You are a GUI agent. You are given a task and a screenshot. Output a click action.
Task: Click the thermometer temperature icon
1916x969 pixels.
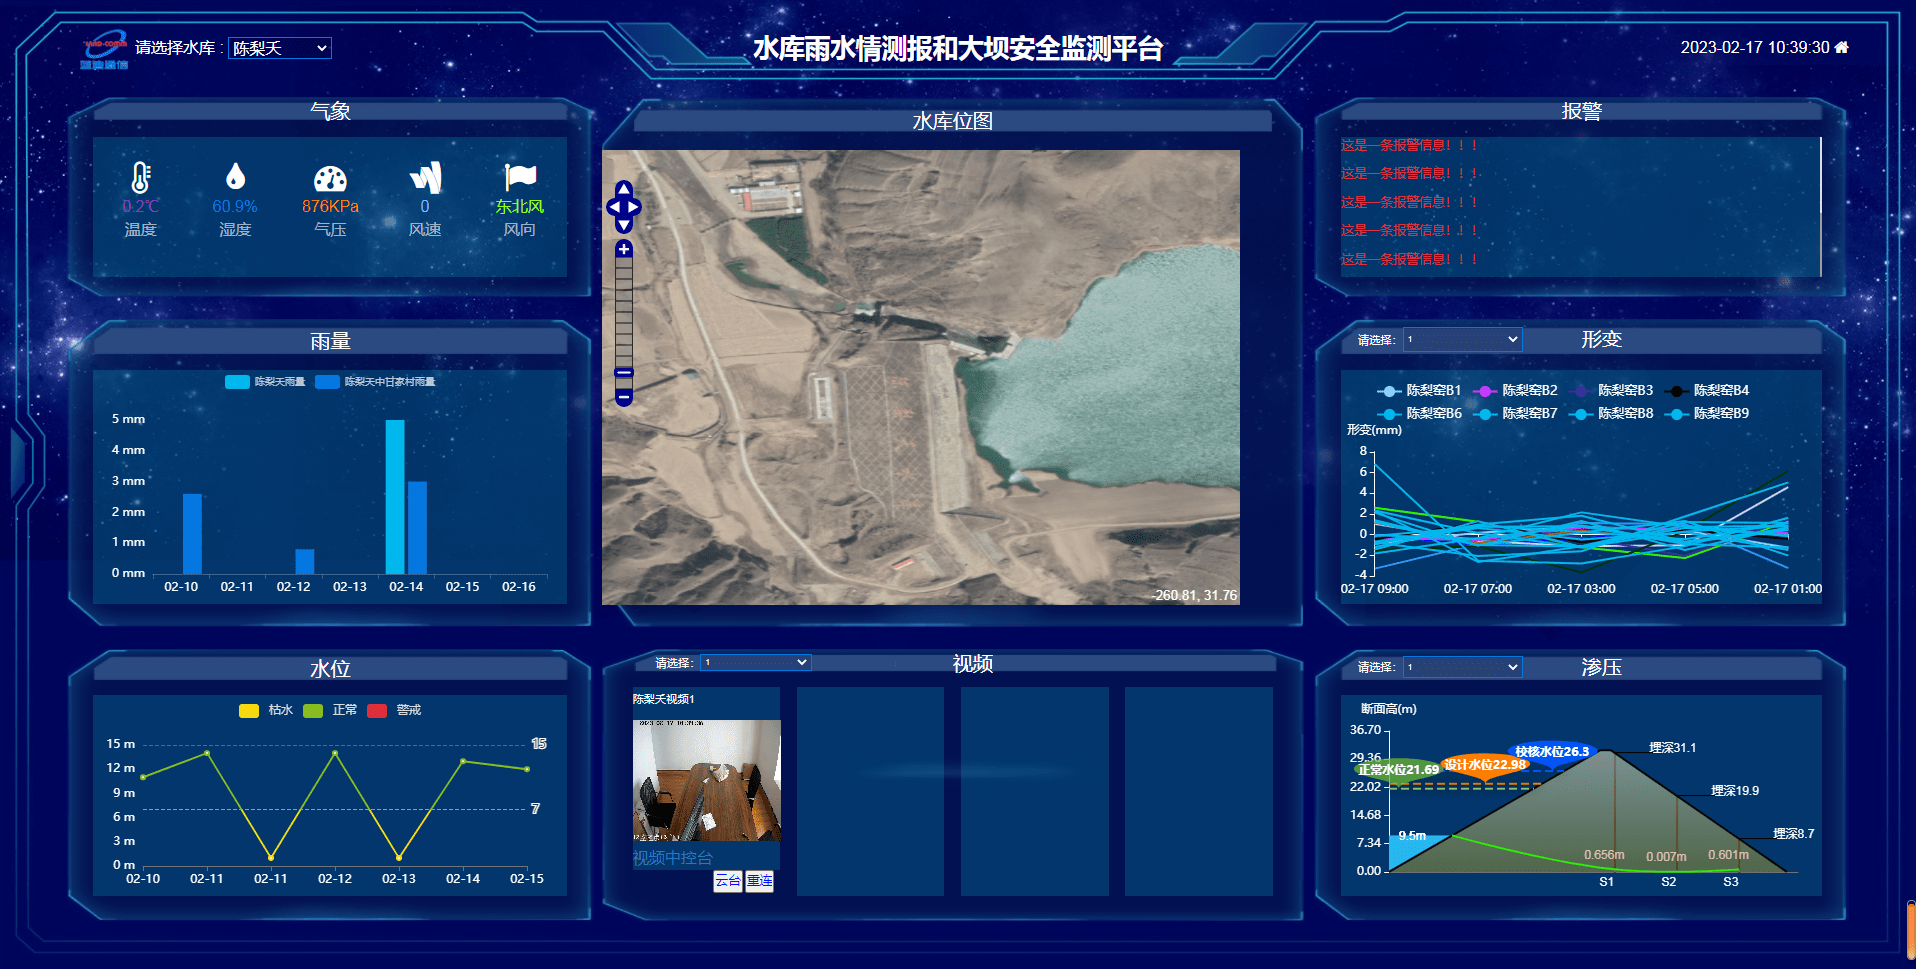[140, 177]
